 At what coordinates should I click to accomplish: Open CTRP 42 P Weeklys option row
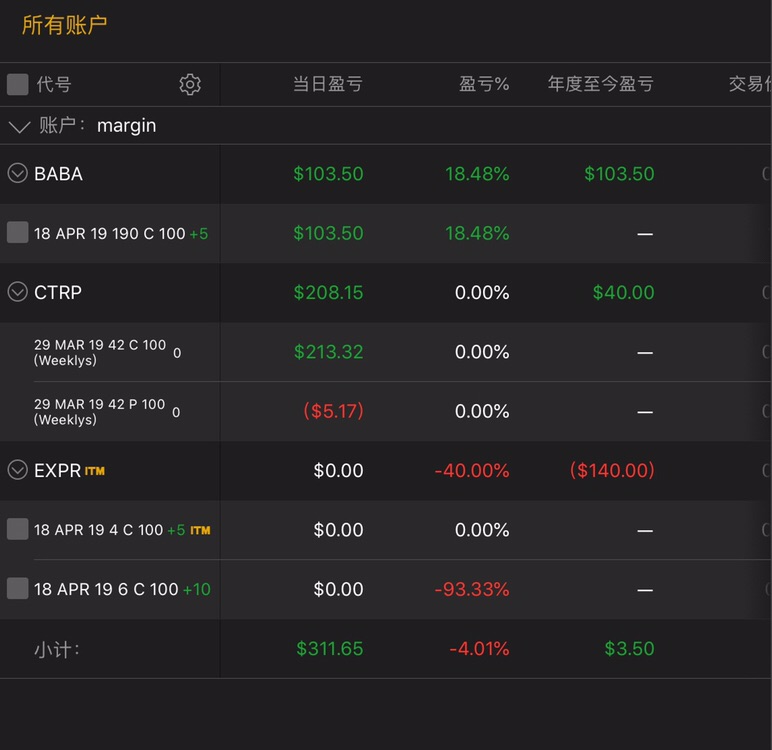(100, 411)
